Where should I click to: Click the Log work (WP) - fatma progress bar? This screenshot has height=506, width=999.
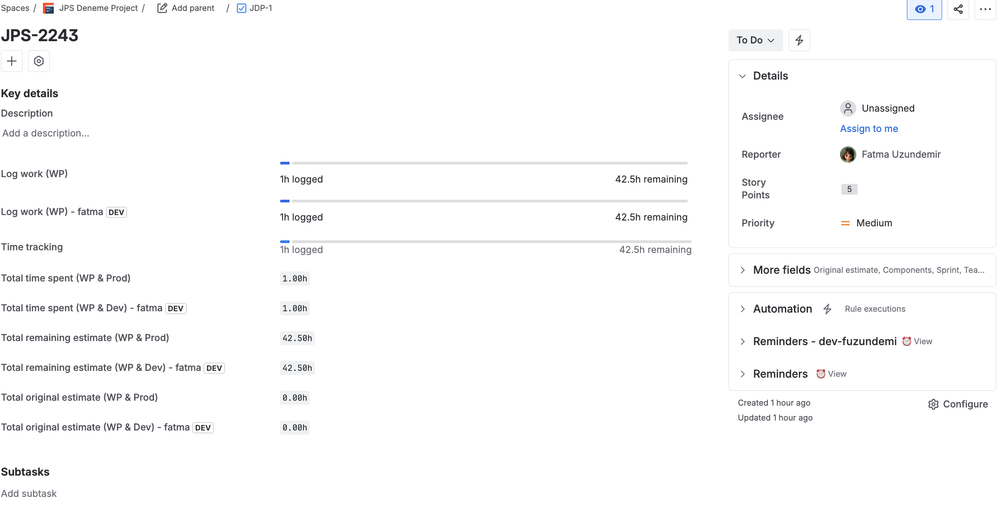point(484,201)
